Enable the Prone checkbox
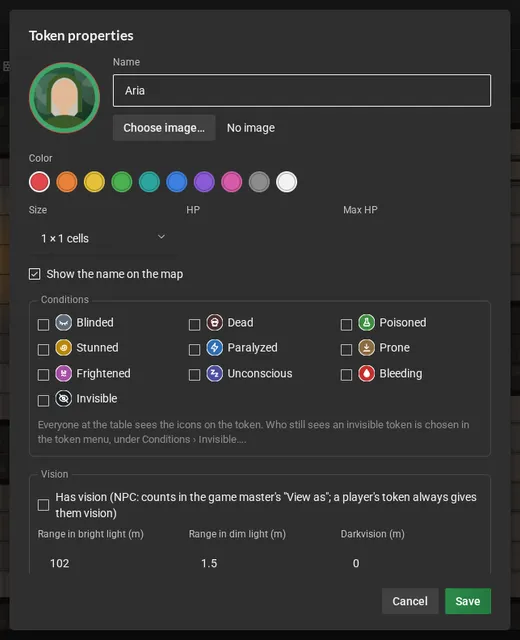Viewport: 520px width, 640px height. (346, 350)
